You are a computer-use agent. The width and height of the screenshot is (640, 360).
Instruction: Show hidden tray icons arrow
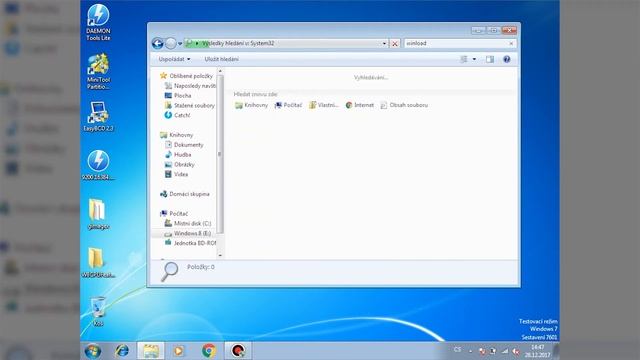tap(471, 351)
